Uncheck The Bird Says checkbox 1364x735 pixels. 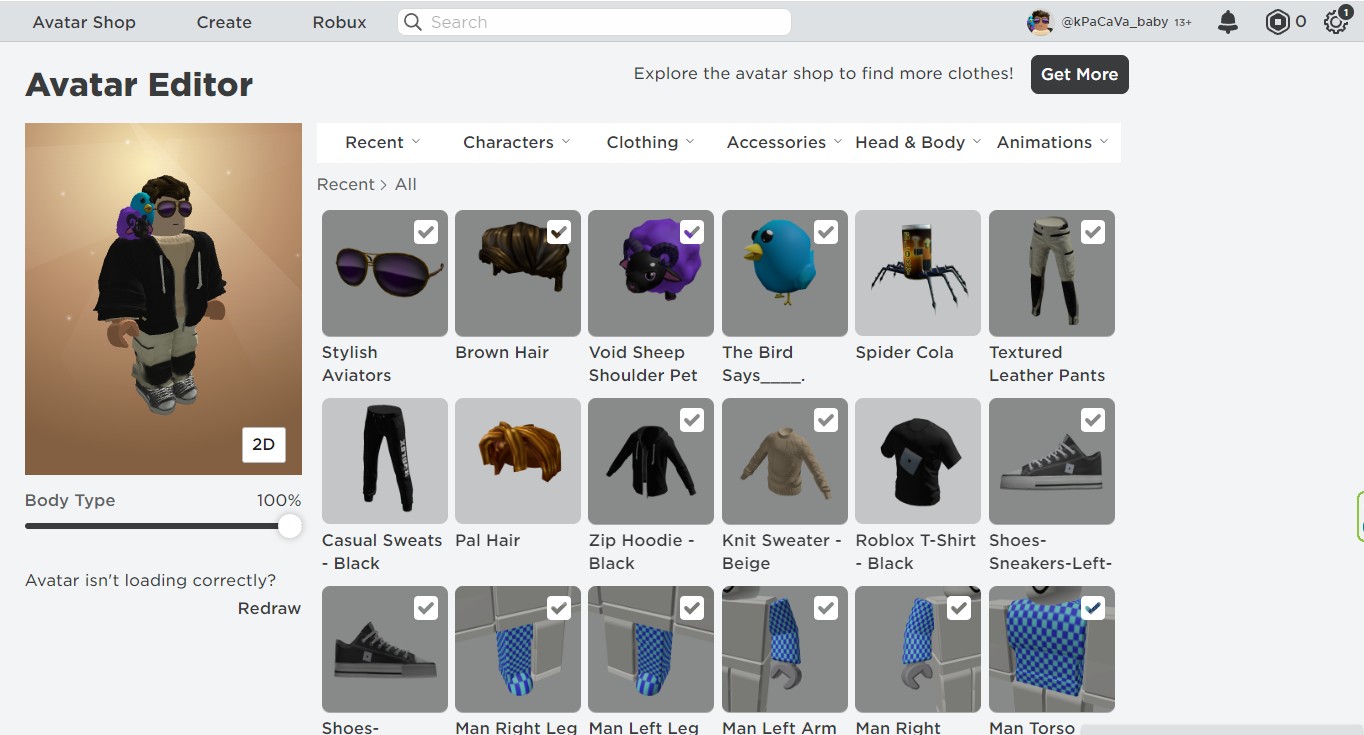(826, 232)
